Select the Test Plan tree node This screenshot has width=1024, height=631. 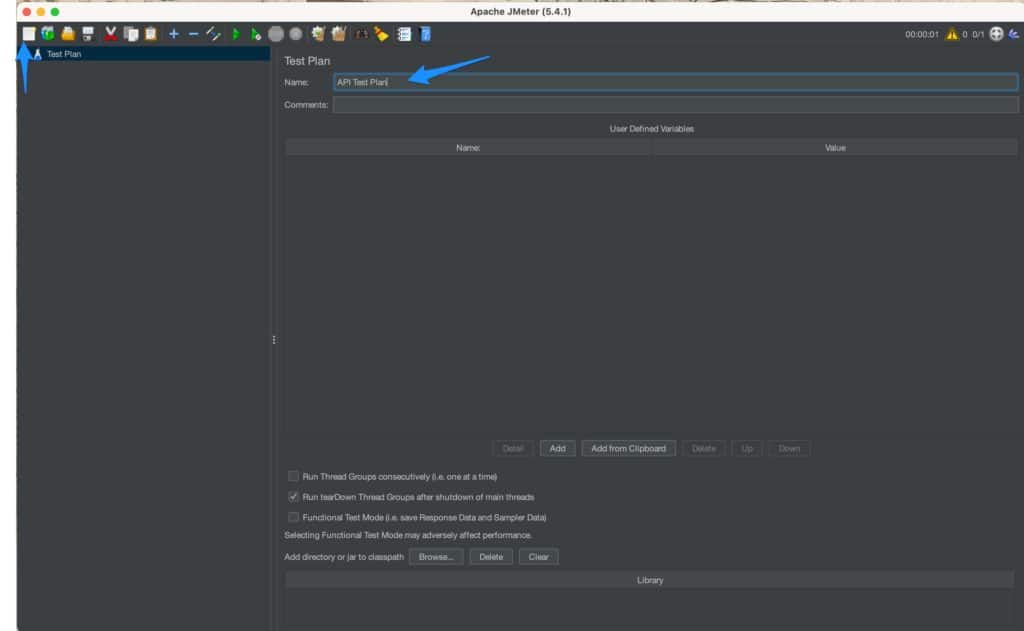[x=64, y=54]
